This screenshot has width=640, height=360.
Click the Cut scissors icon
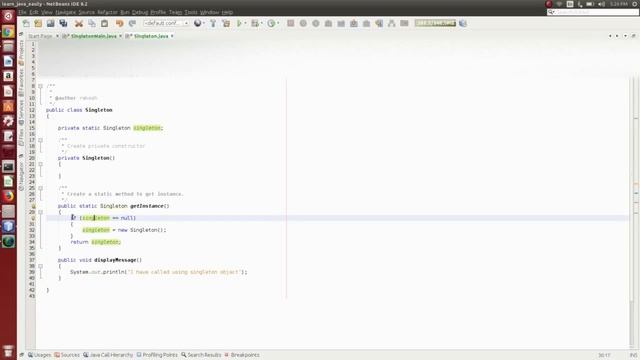coord(79,23)
